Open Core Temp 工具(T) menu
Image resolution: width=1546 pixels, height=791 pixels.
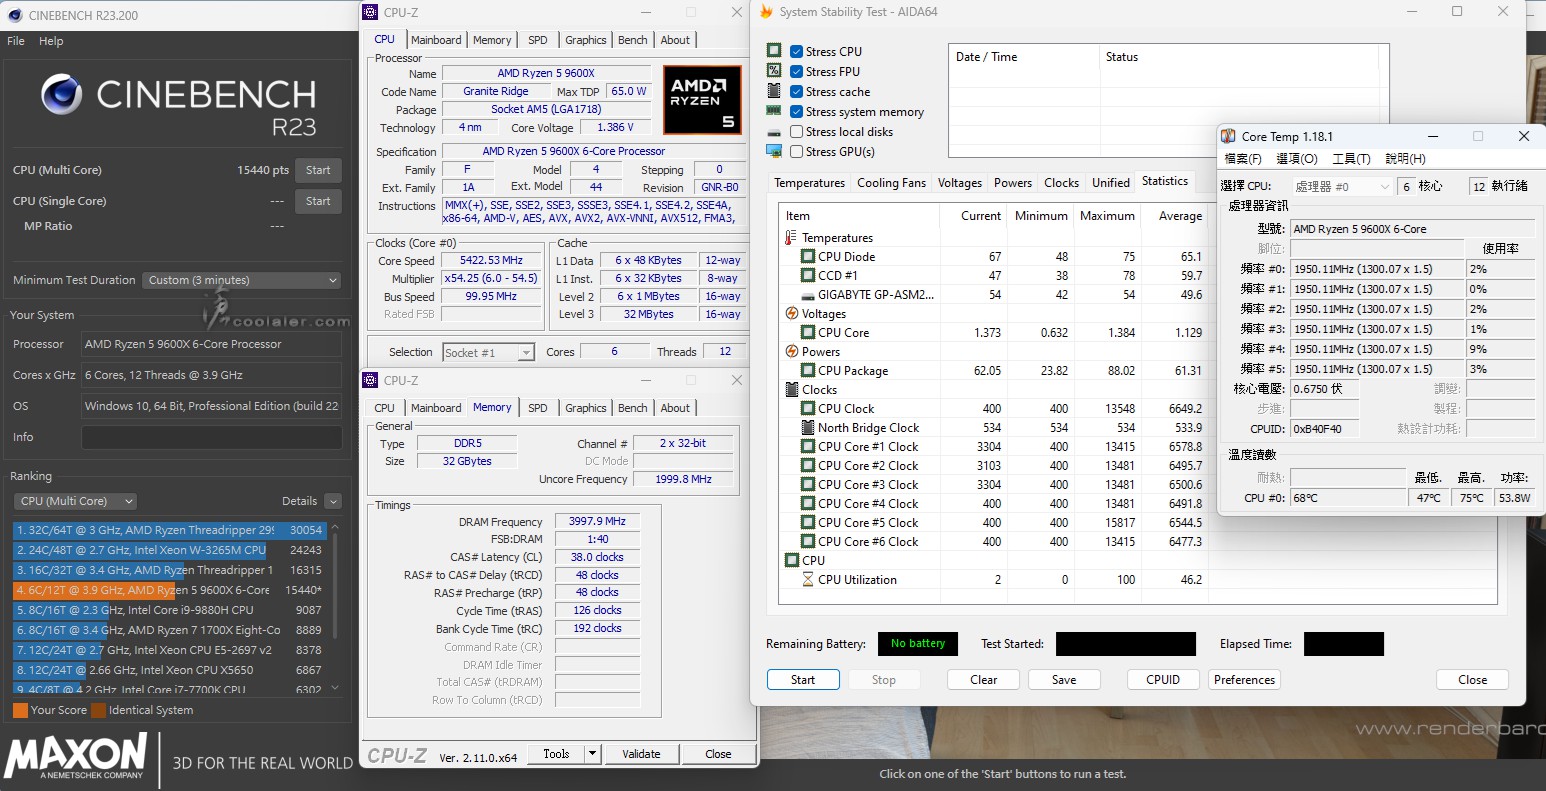coord(1351,159)
